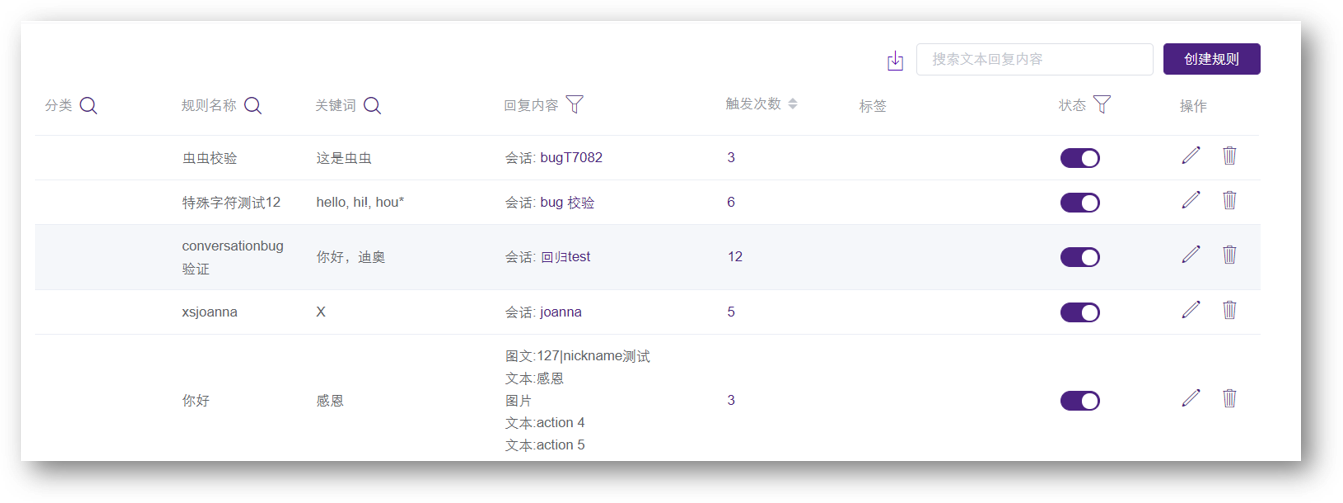
Task: Edit the 虫虫校验 rule
Action: point(1190,155)
